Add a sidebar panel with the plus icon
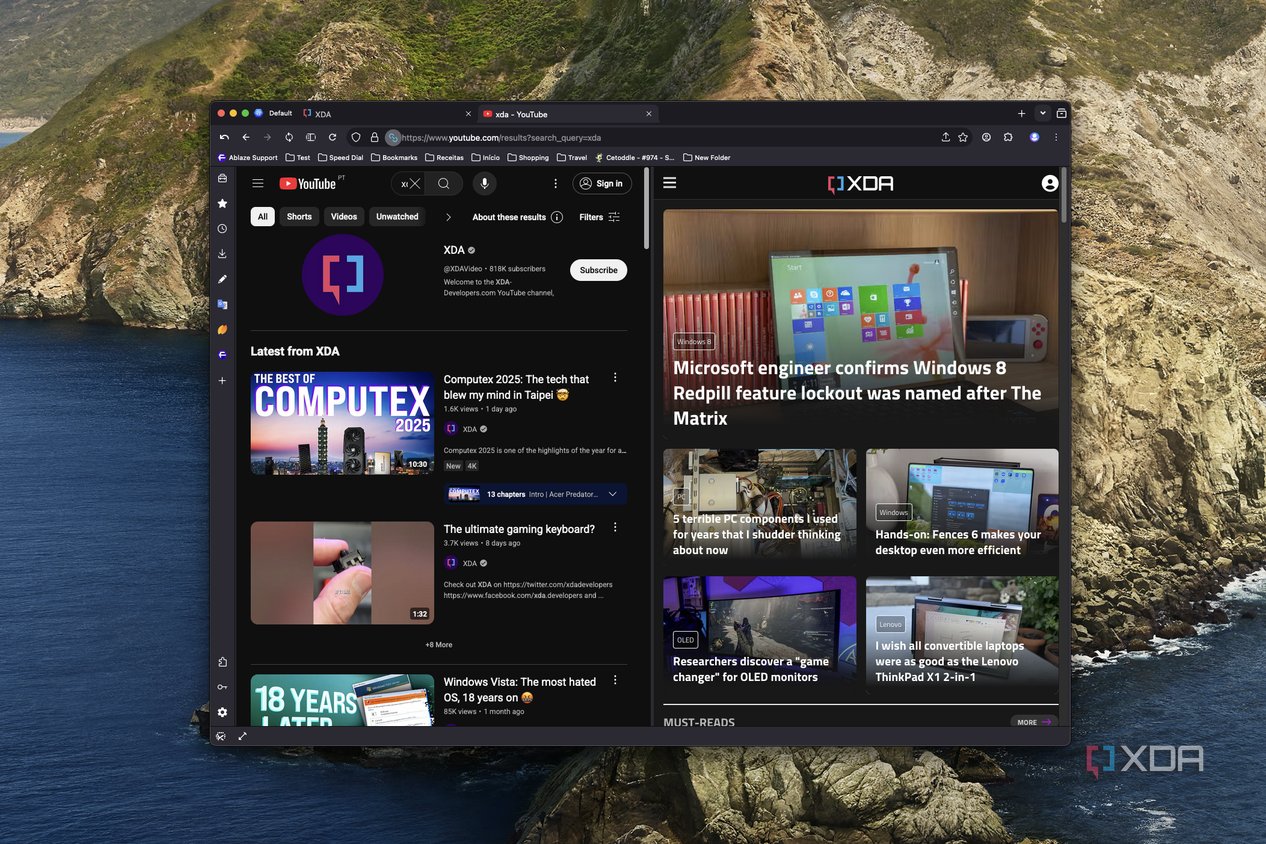The width and height of the screenshot is (1266, 844). [222, 380]
